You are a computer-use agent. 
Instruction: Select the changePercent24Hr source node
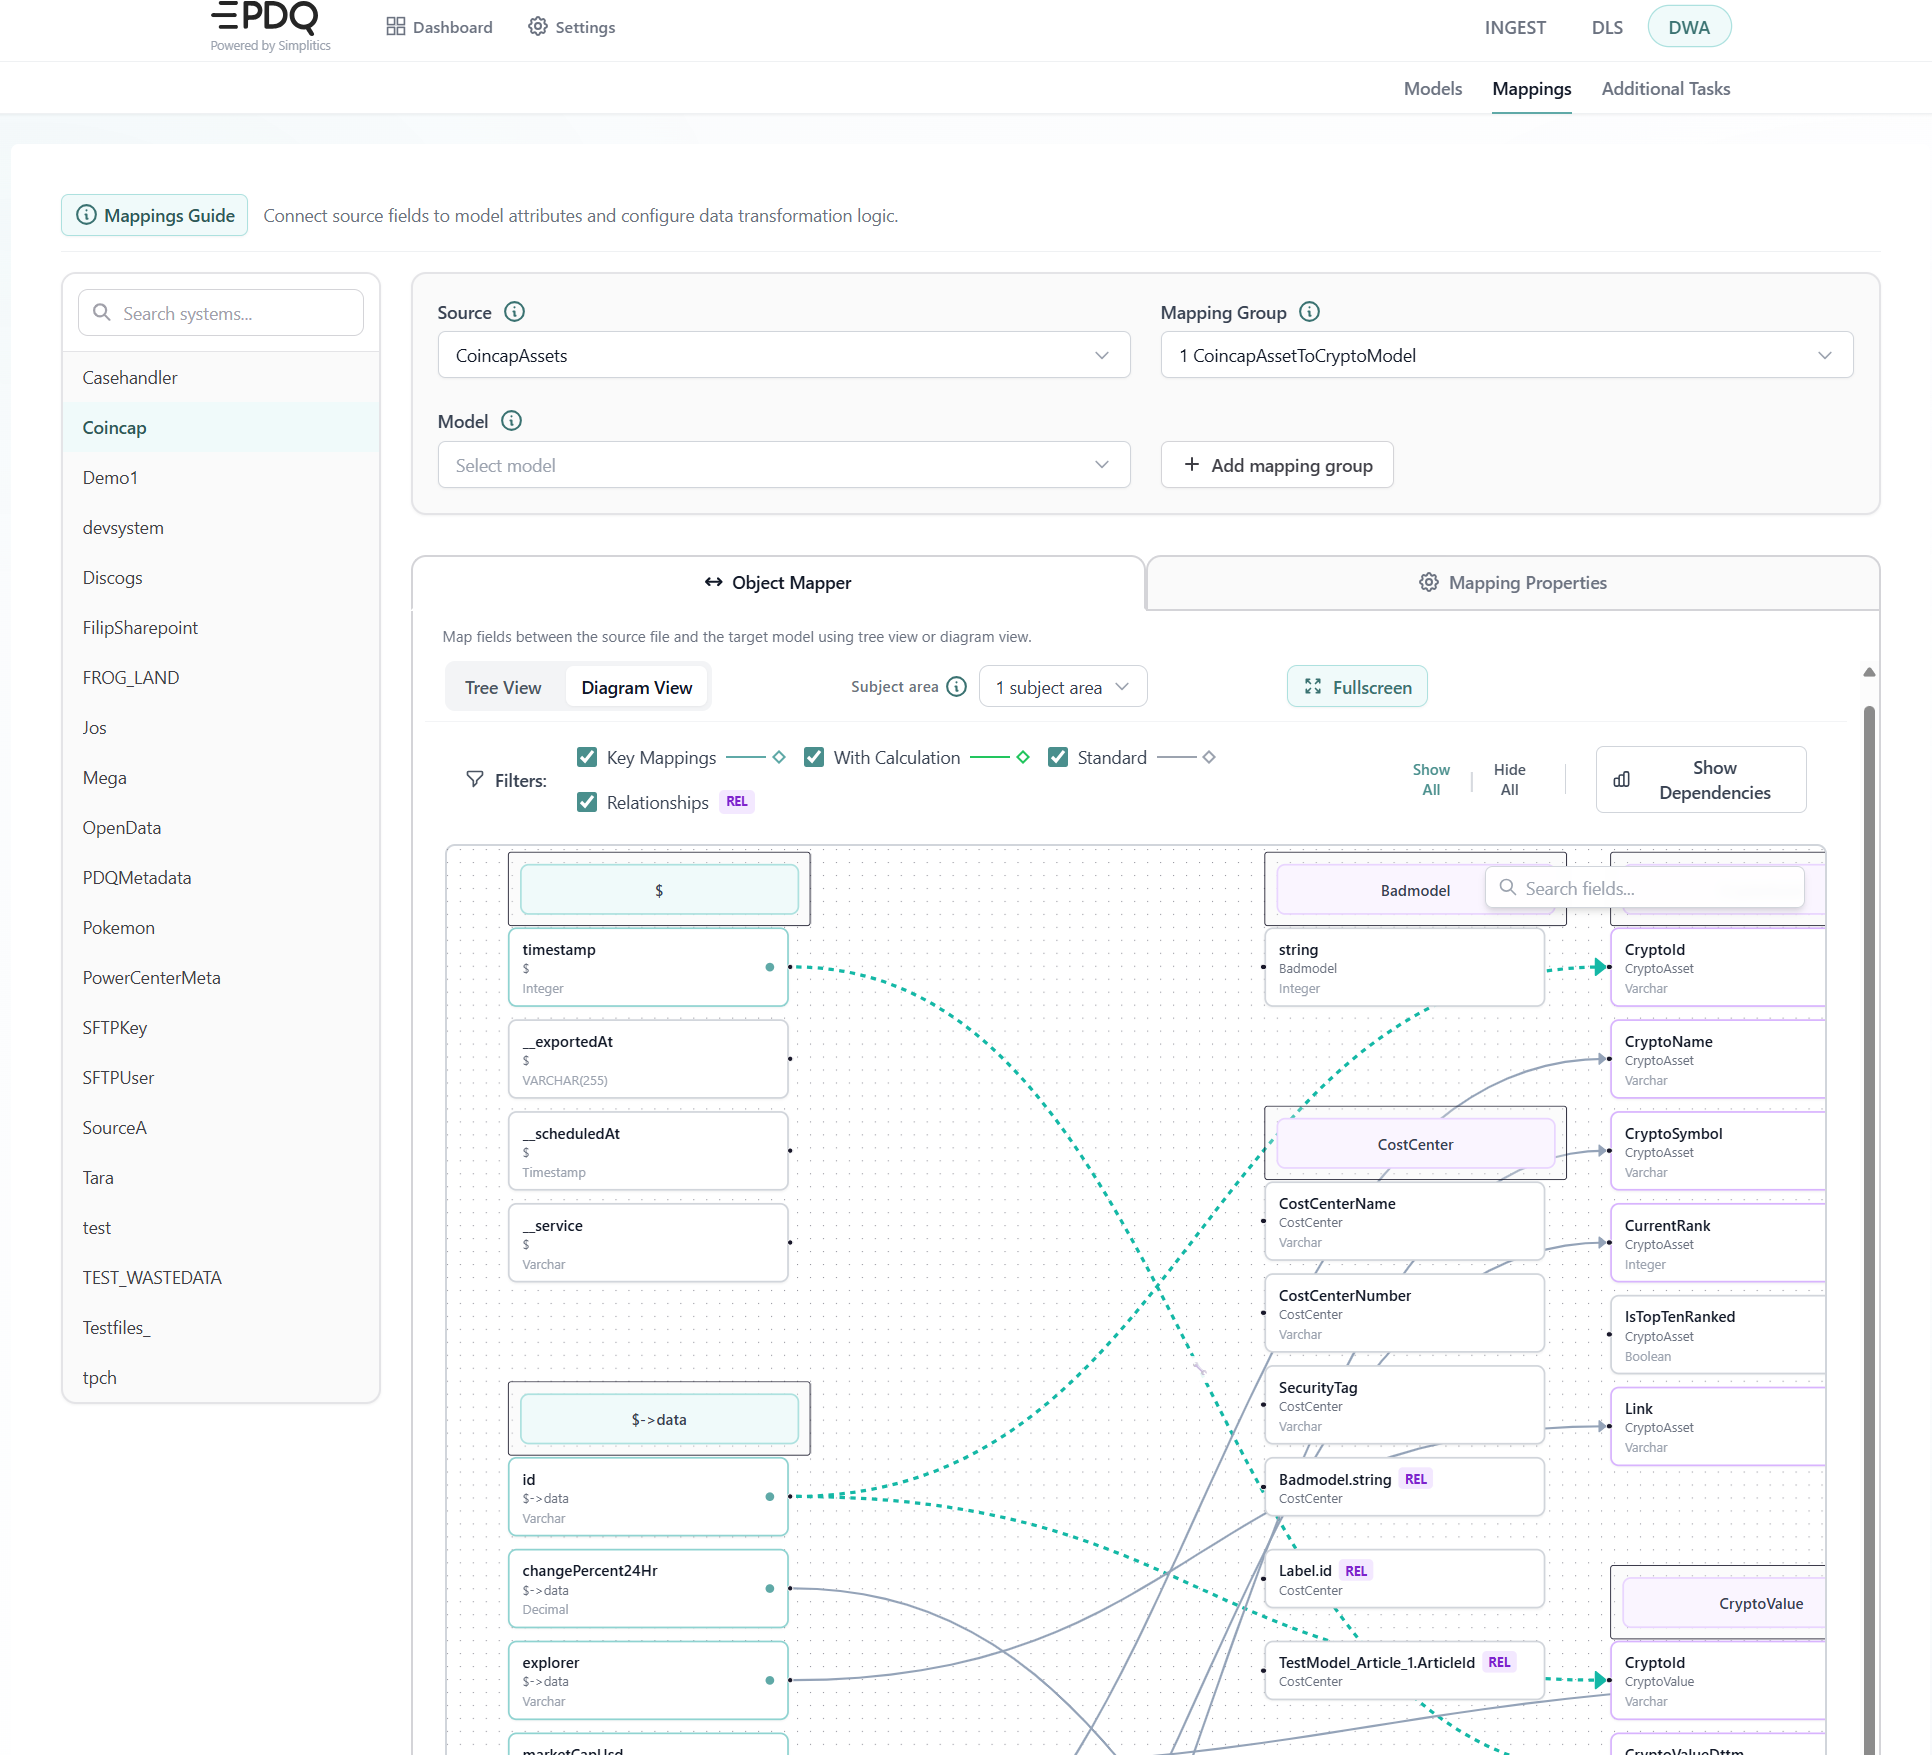pos(648,1589)
